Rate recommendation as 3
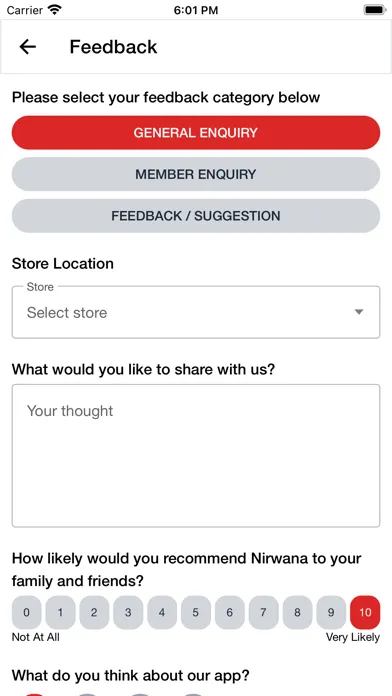This screenshot has height=696, width=392. point(128,613)
